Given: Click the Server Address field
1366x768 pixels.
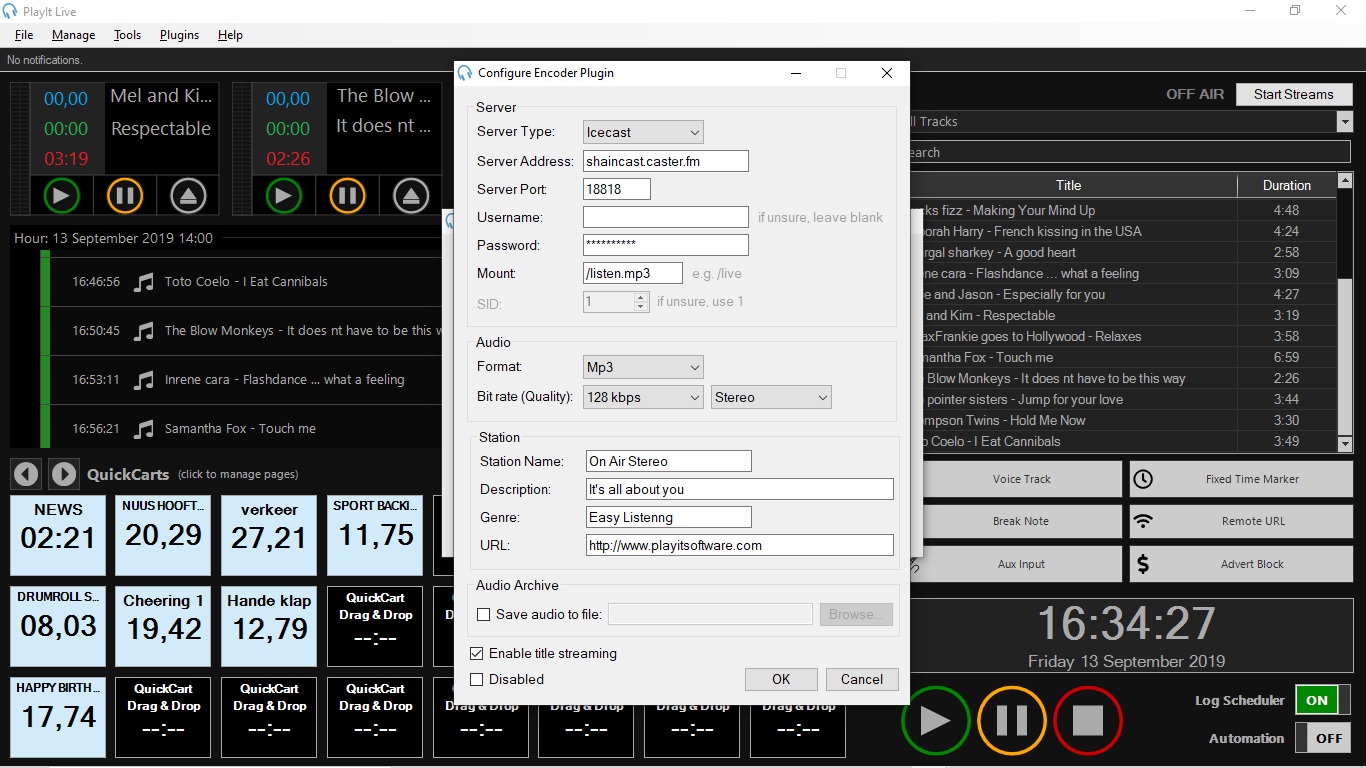Looking at the screenshot, I should tap(666, 161).
